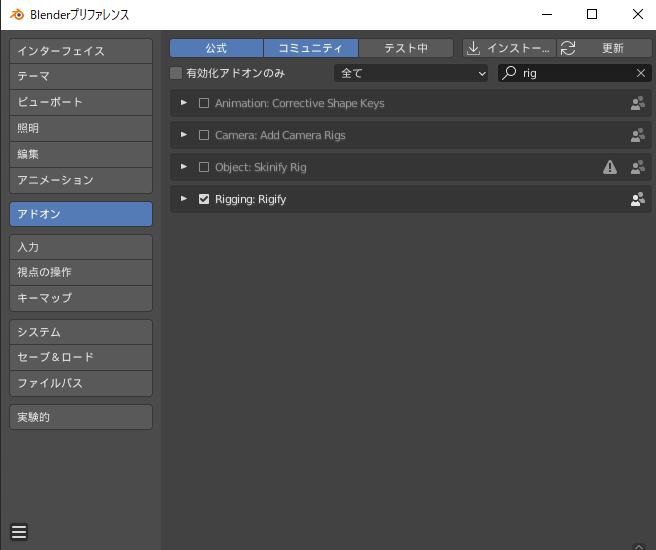Click the community icon on Skinify Rig row
The height and width of the screenshot is (550, 656).
637,167
